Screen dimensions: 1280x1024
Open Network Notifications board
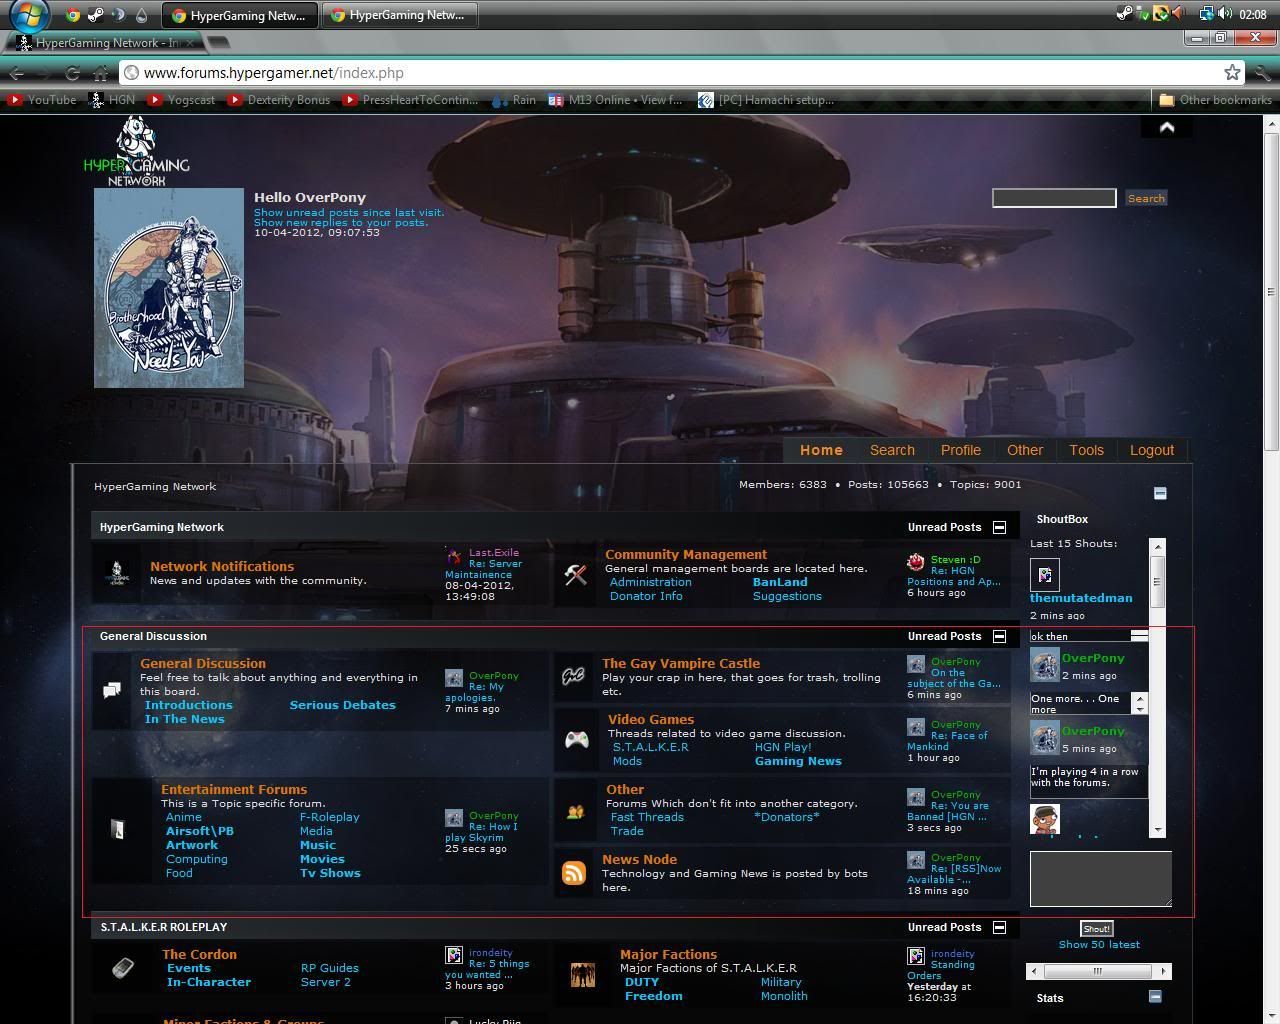[x=222, y=566]
